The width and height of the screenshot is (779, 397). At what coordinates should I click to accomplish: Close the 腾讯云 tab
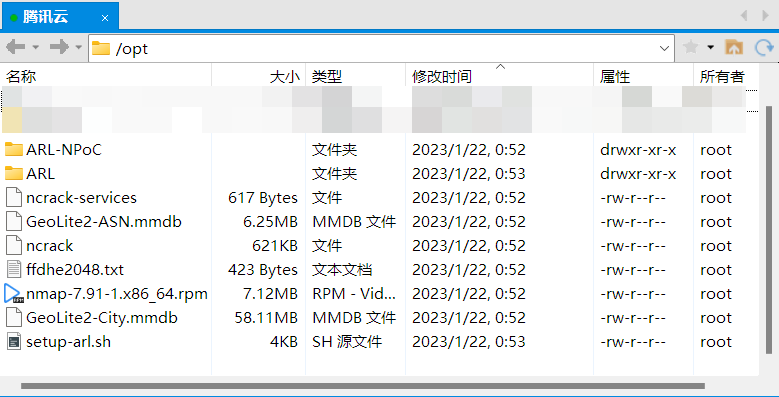(x=105, y=18)
